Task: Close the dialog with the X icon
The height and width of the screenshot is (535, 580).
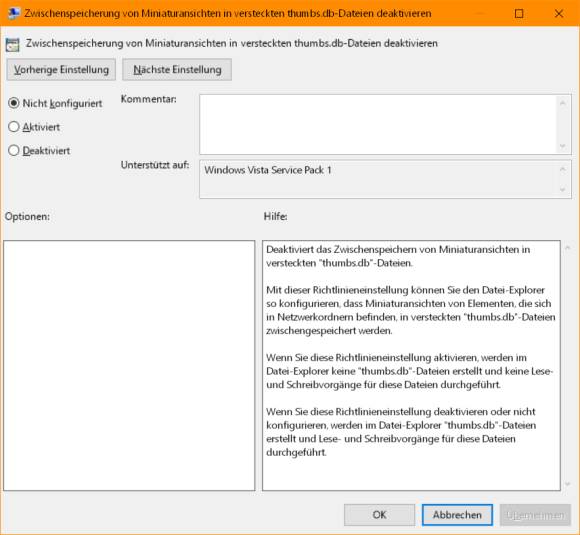Action: (x=559, y=14)
